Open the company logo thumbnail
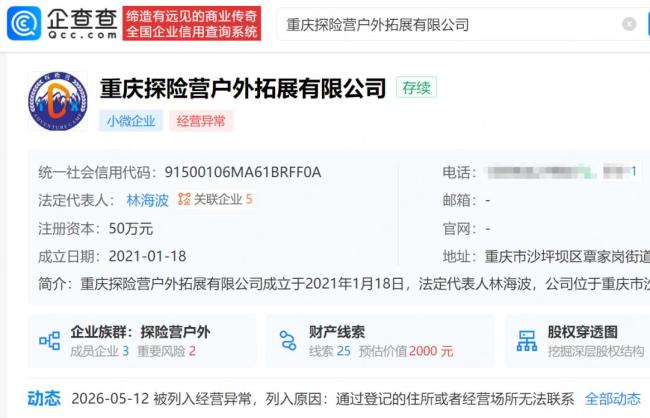 coord(58,101)
